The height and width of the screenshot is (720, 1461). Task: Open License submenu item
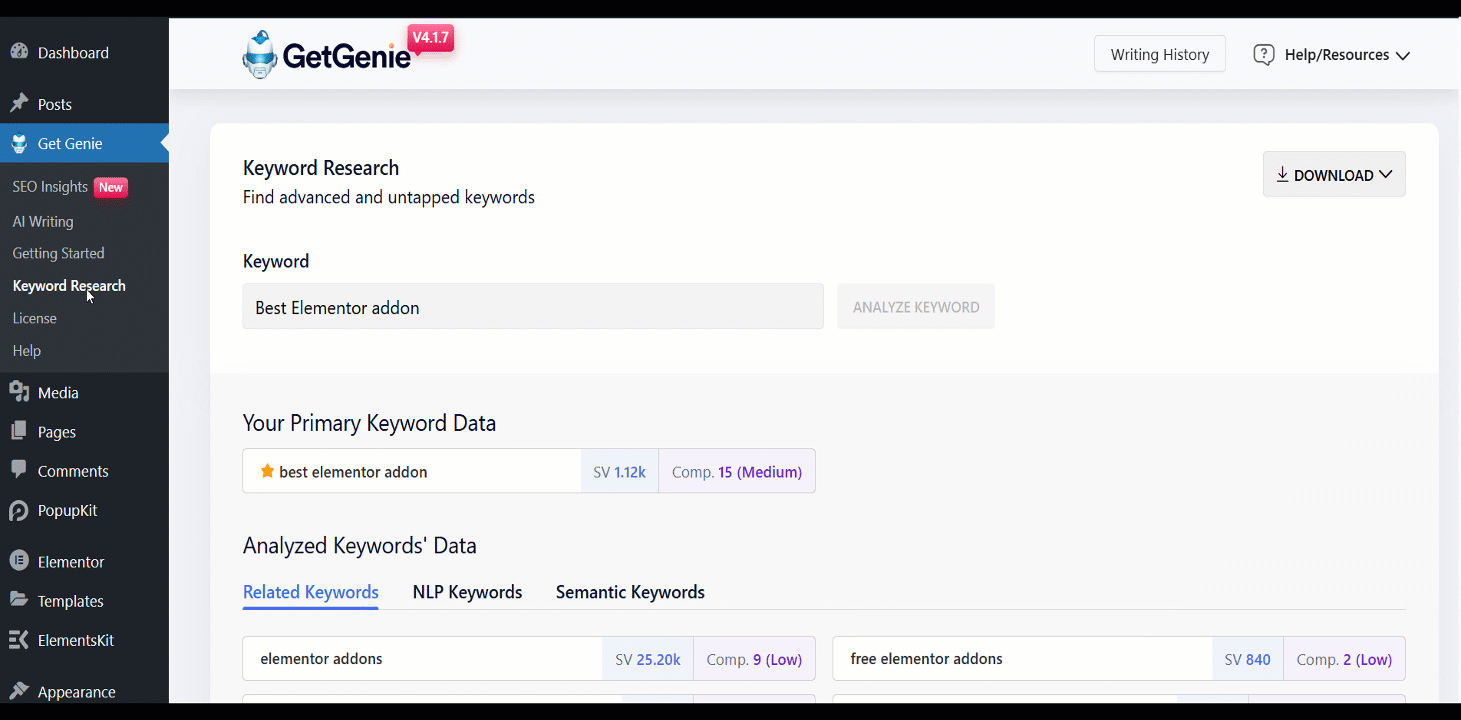coord(35,318)
